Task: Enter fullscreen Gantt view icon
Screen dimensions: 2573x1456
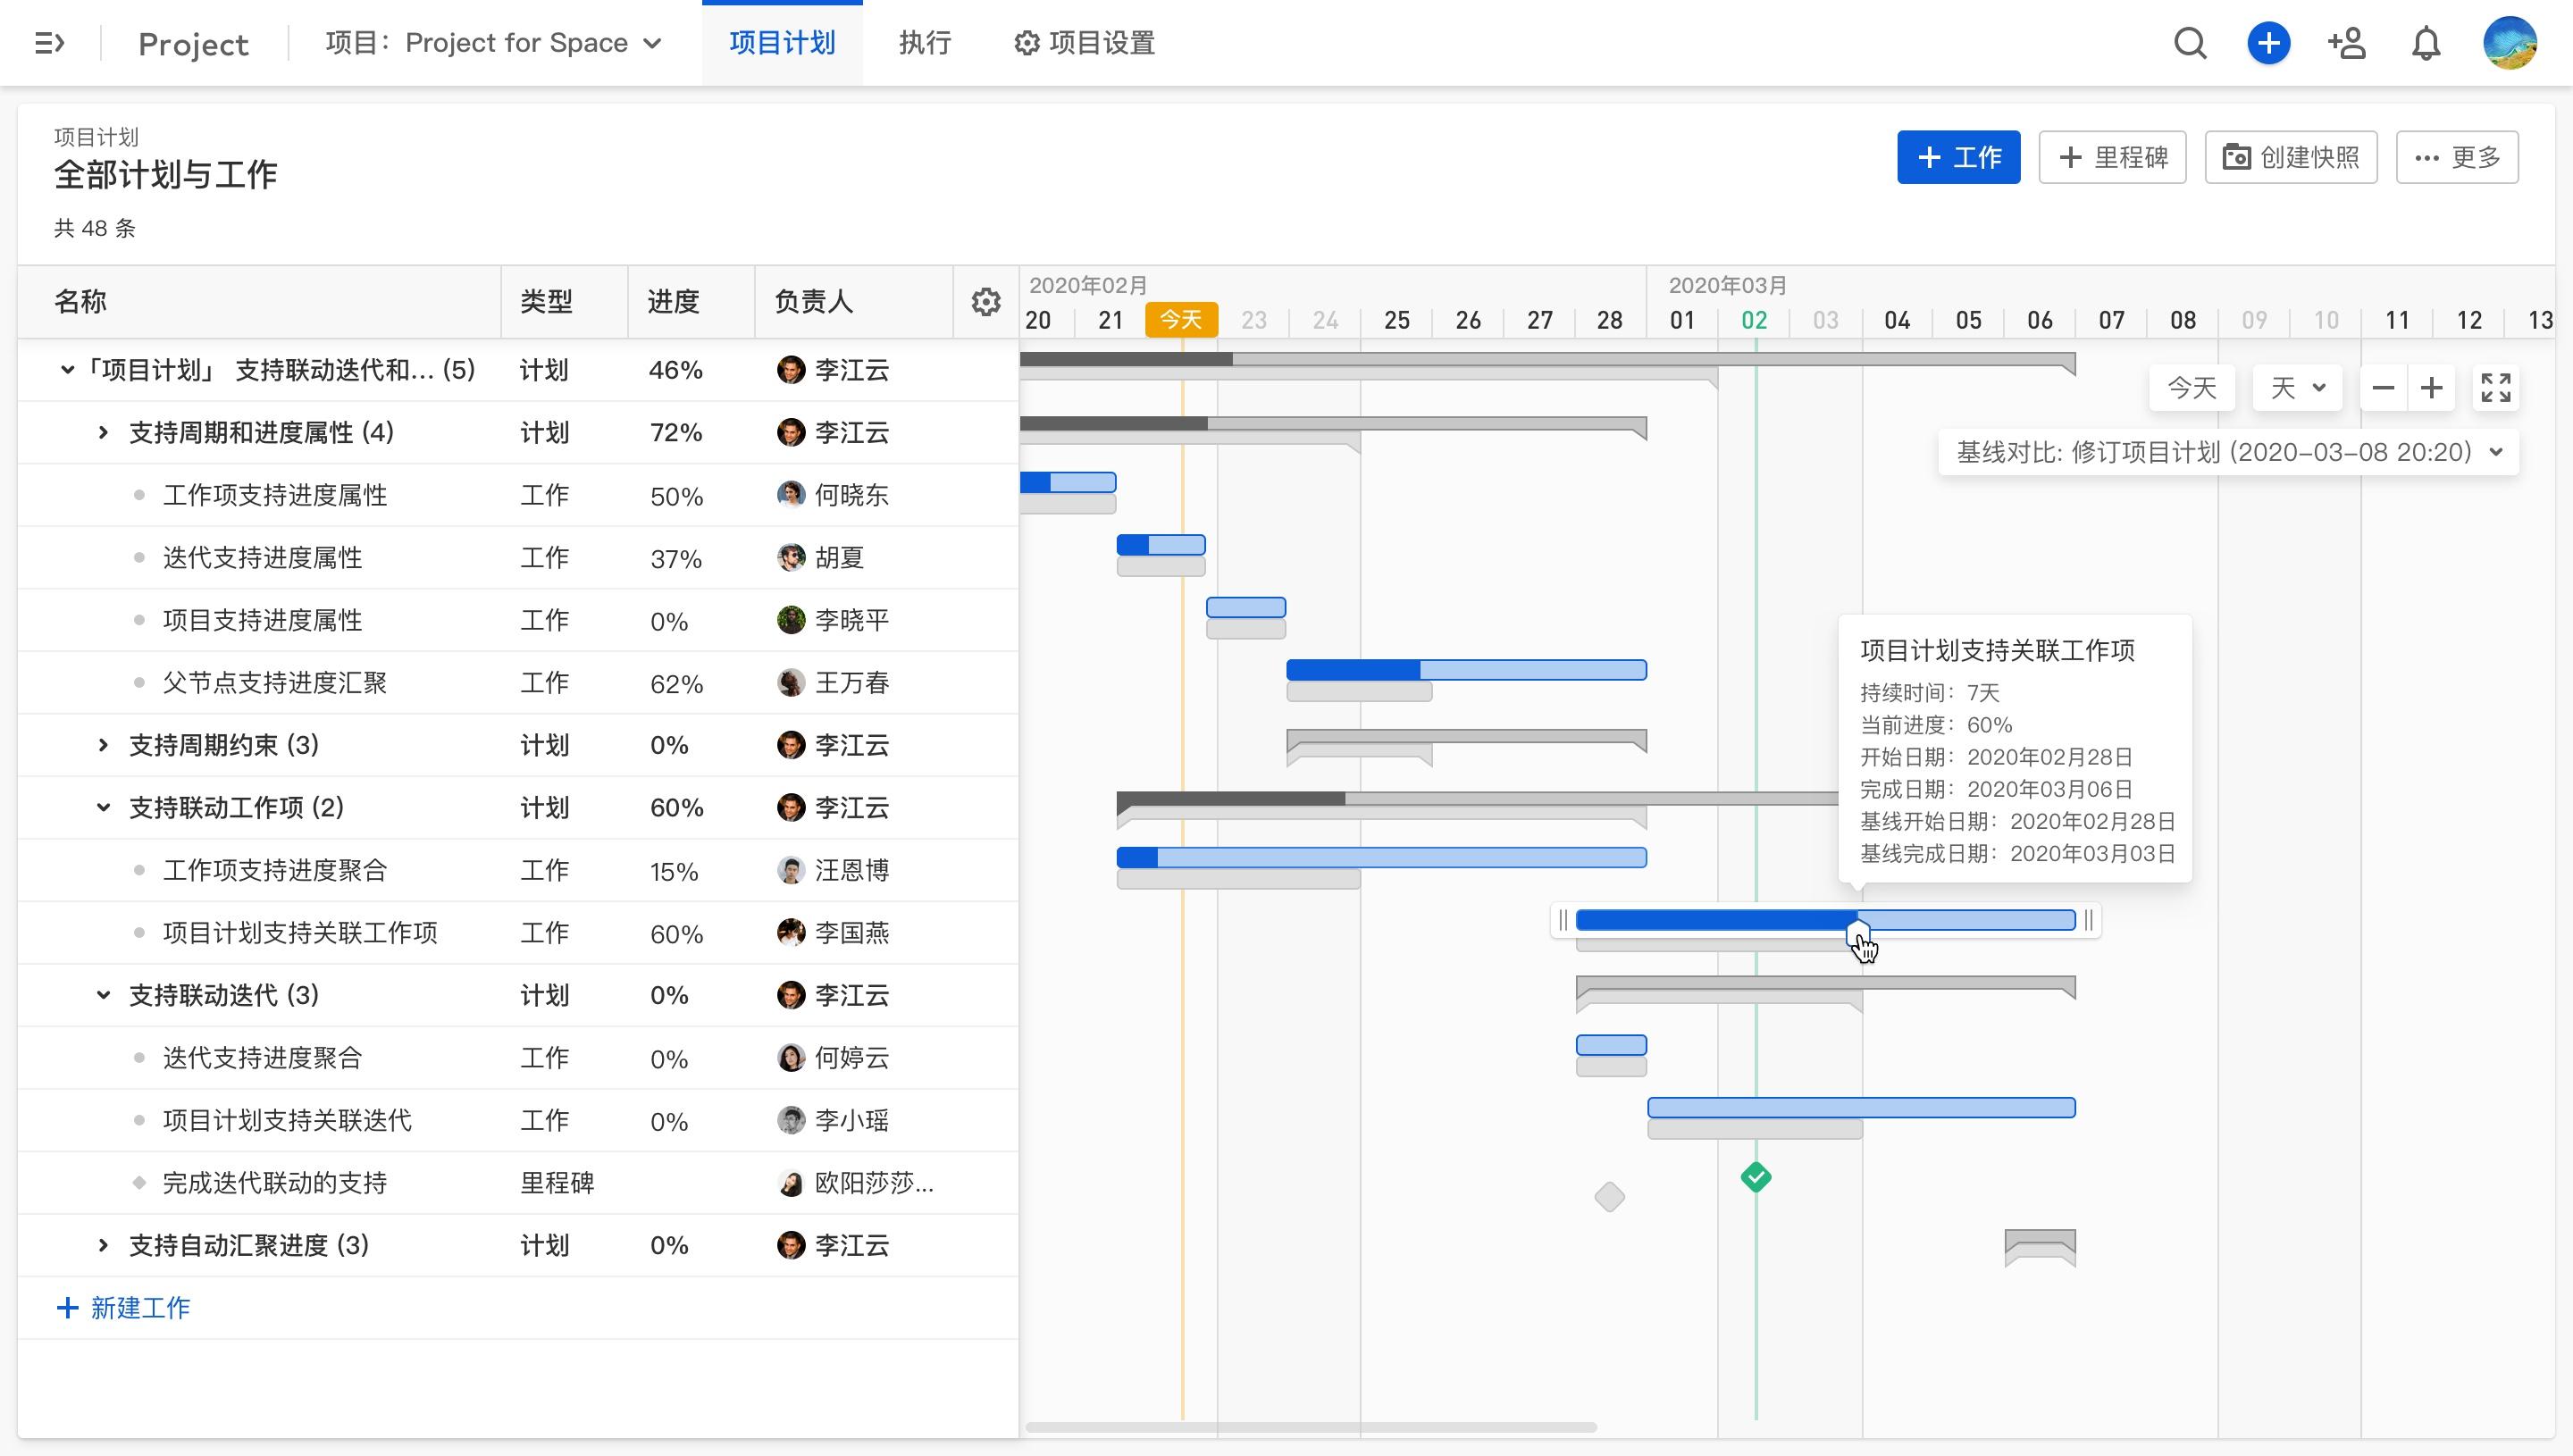Action: tap(2496, 388)
